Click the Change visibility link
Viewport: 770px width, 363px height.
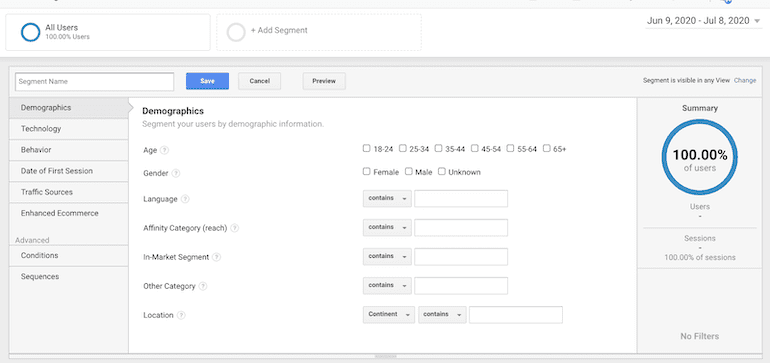[745, 81]
